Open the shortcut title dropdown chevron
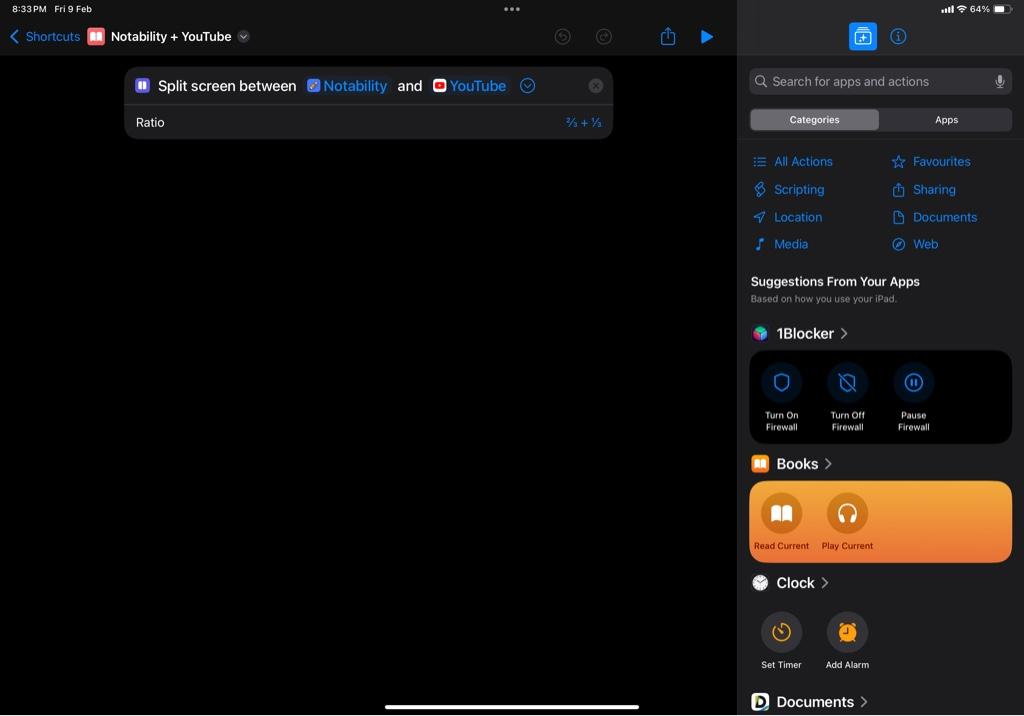Viewport: 1024px width, 716px height. coord(244,37)
